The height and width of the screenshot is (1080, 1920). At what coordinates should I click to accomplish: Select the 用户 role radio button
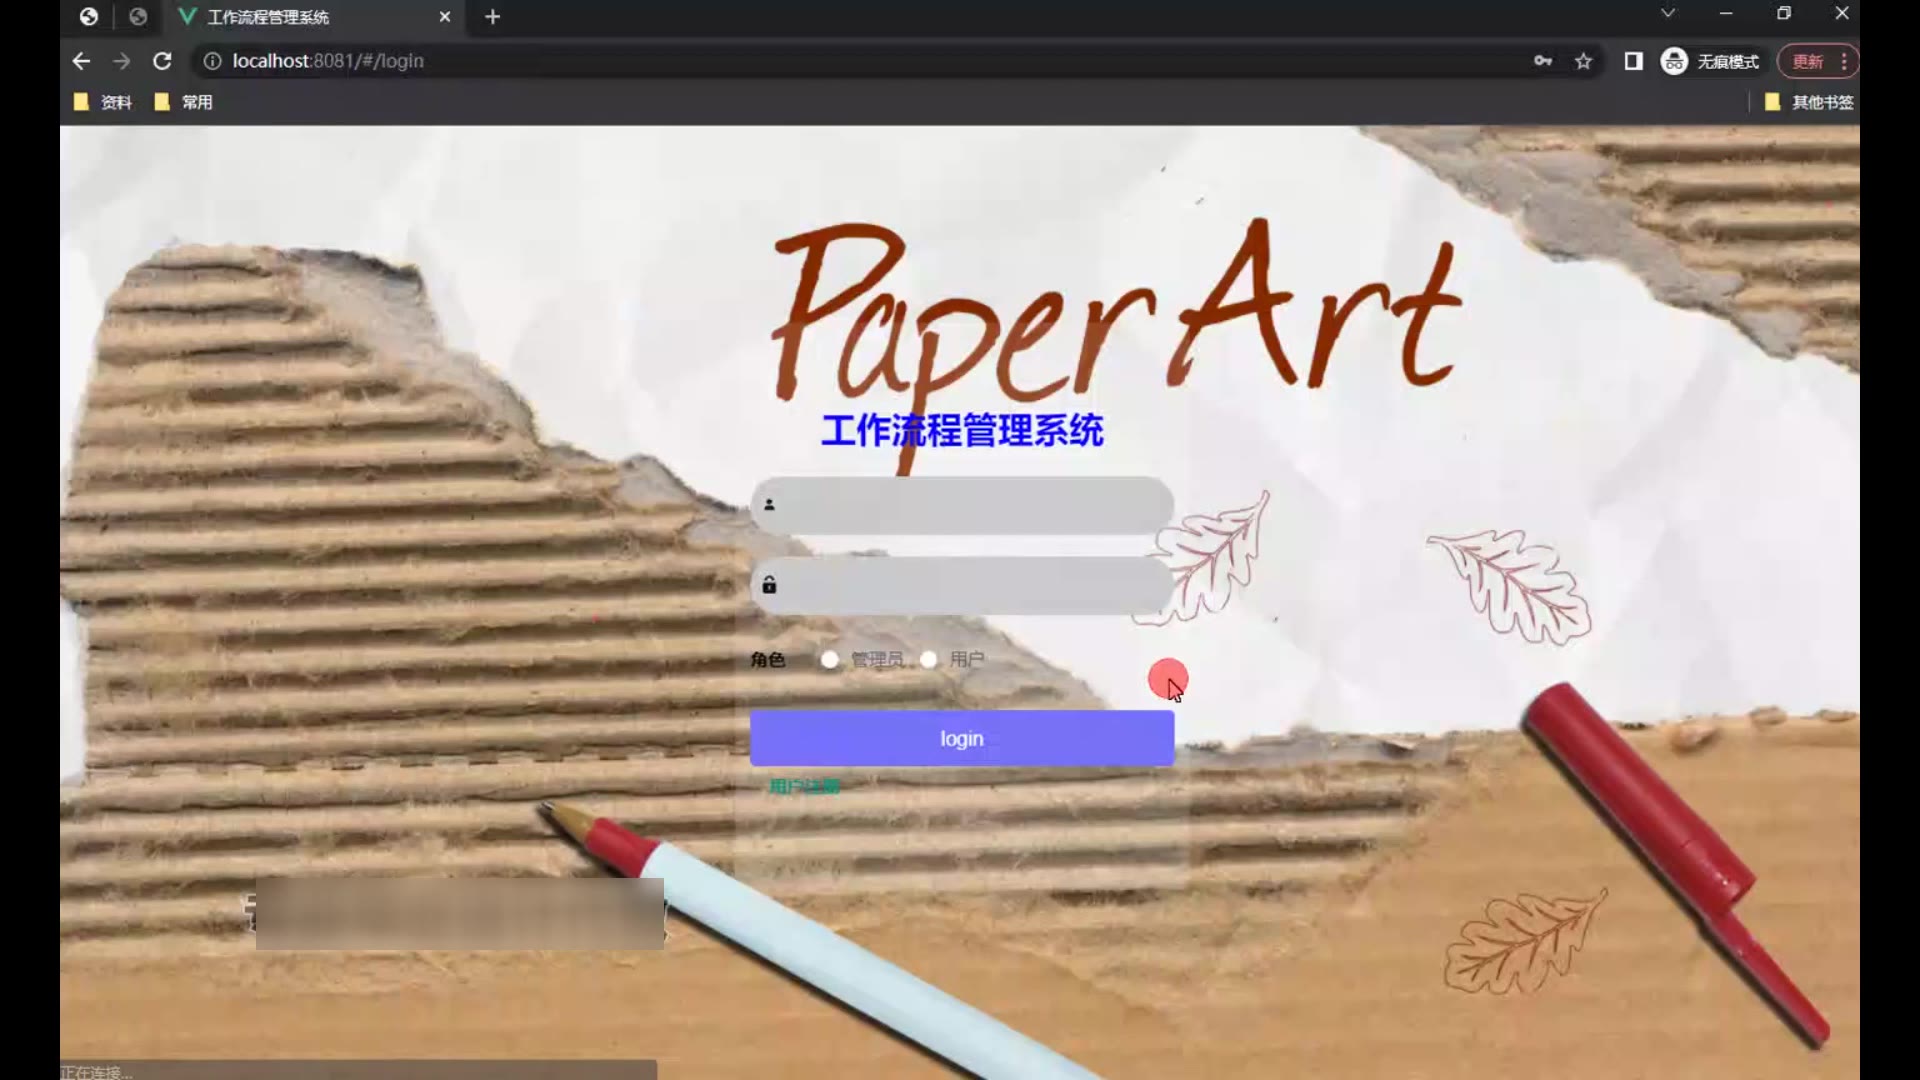tap(928, 659)
